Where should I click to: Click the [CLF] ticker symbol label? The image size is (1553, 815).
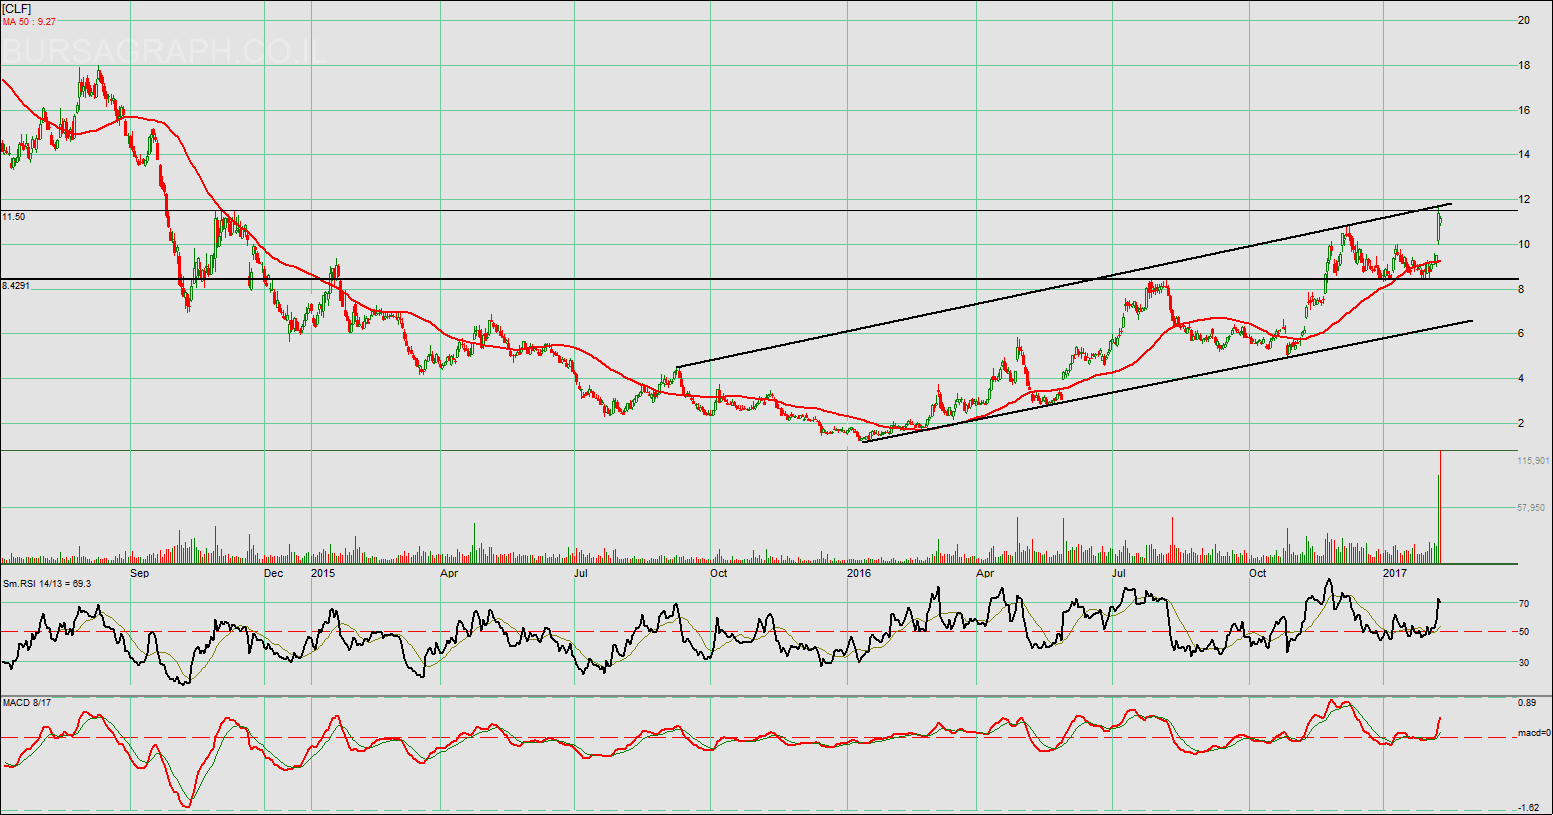[x=17, y=9]
